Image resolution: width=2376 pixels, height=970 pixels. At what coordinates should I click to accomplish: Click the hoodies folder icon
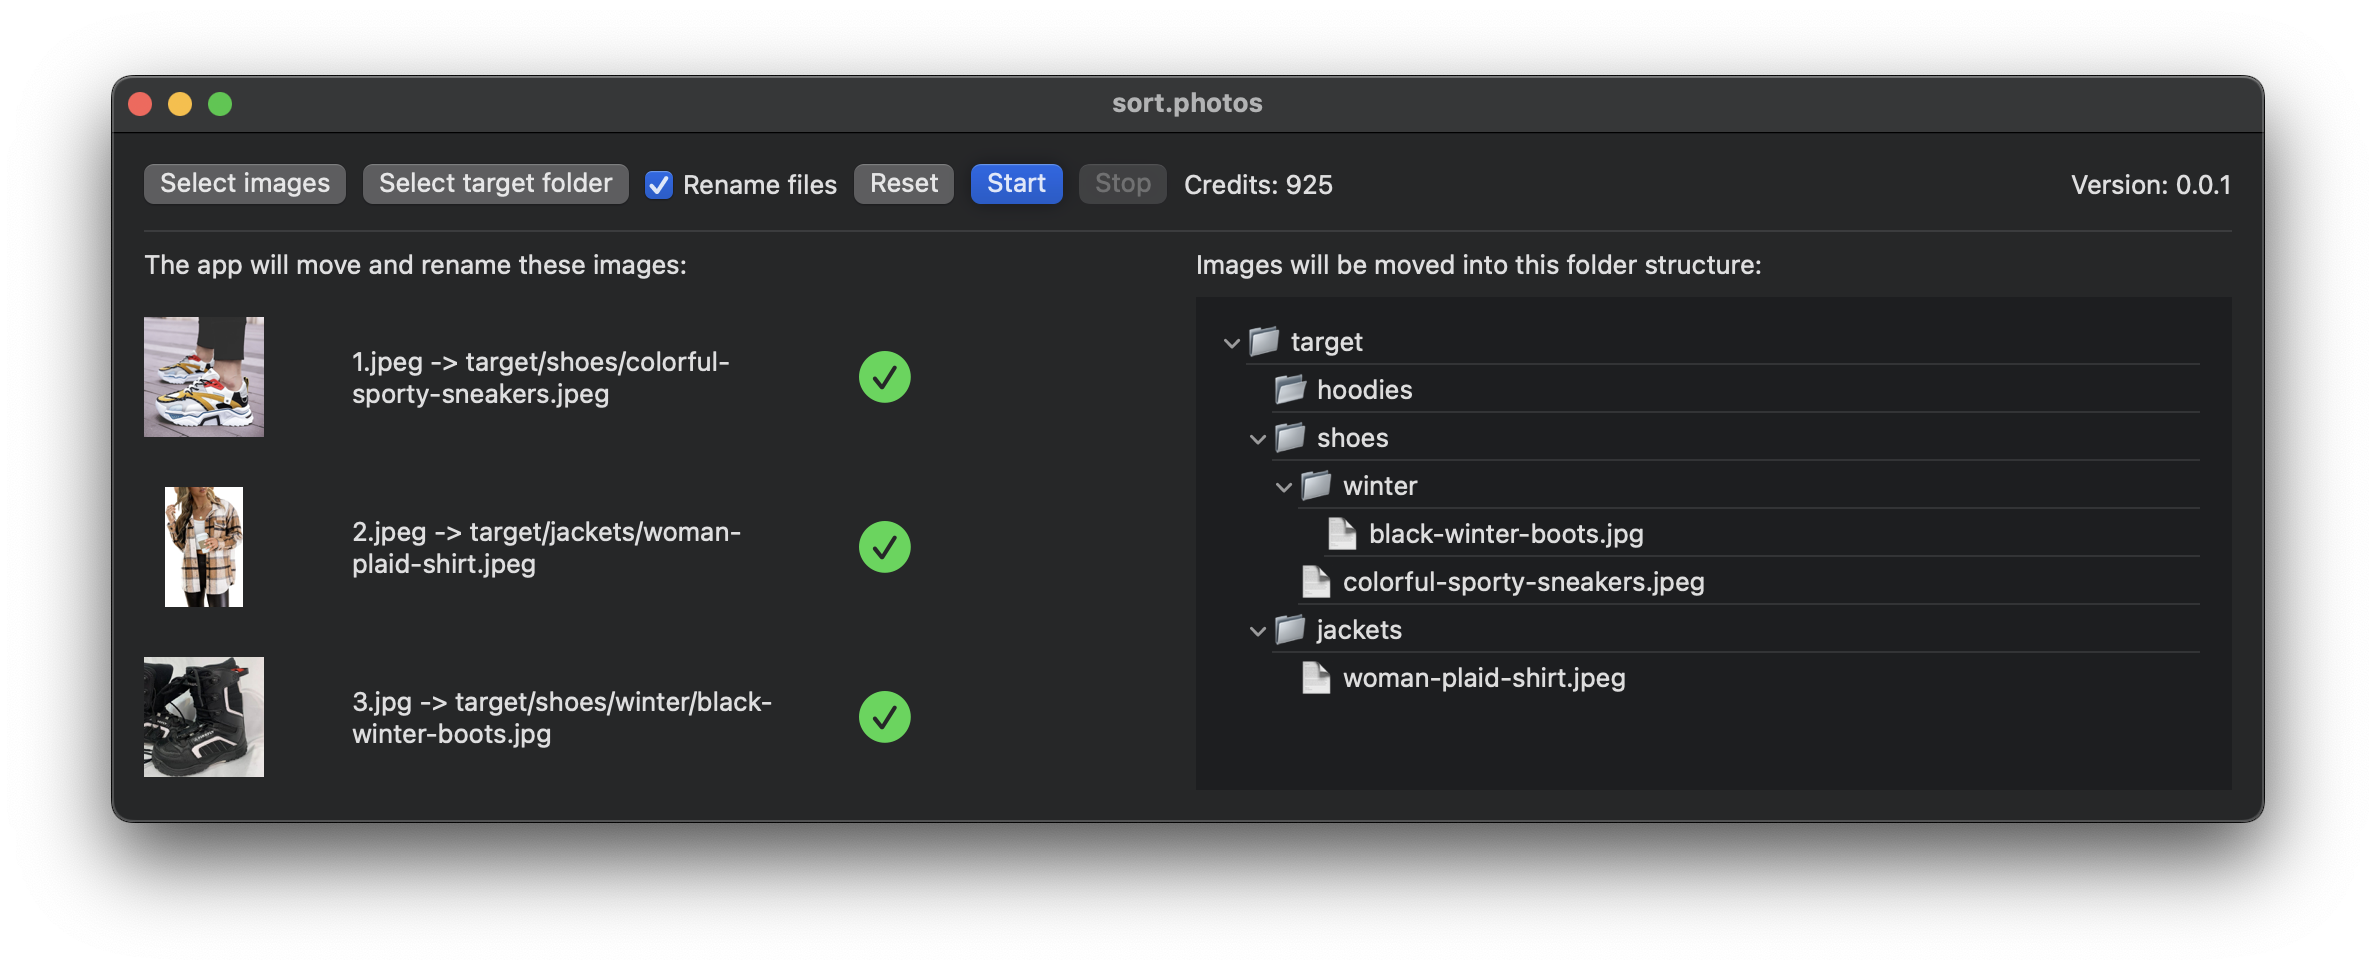pos(1290,389)
